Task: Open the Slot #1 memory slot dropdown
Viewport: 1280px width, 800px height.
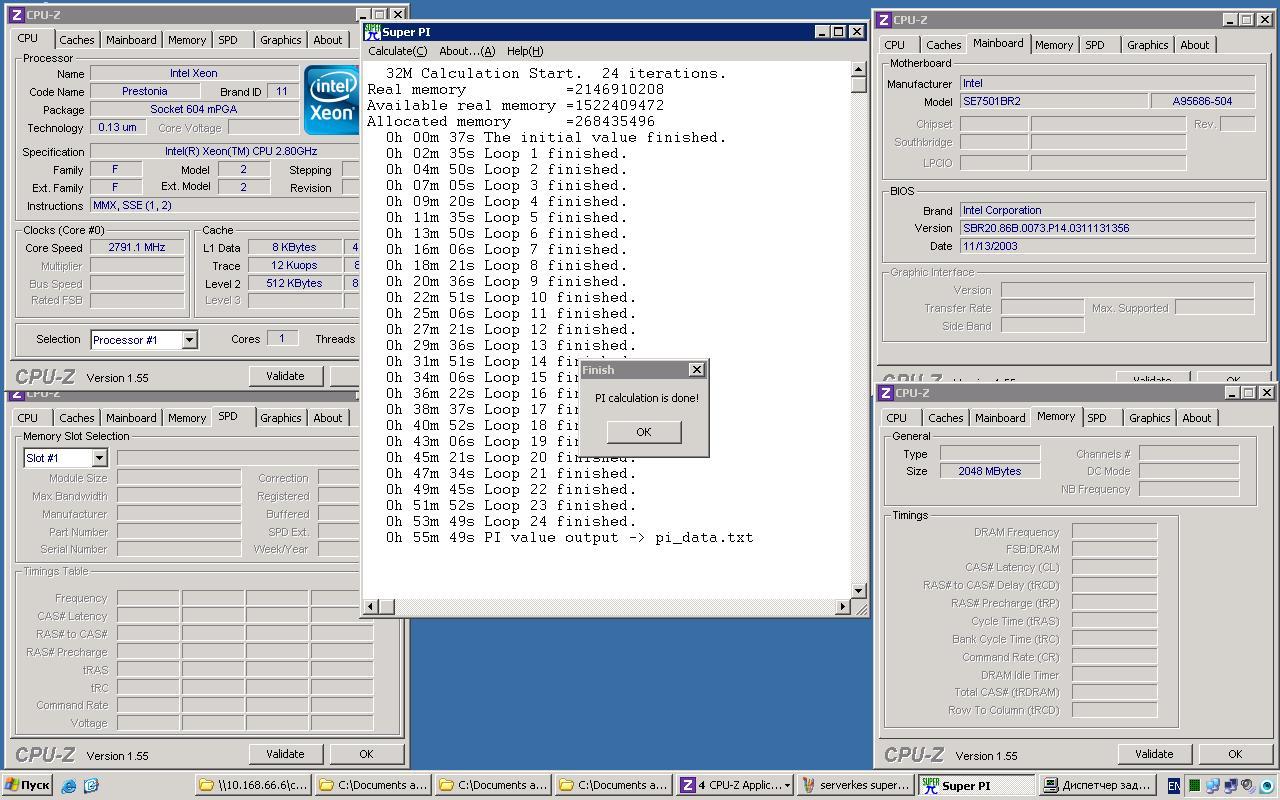Action: [x=99, y=458]
